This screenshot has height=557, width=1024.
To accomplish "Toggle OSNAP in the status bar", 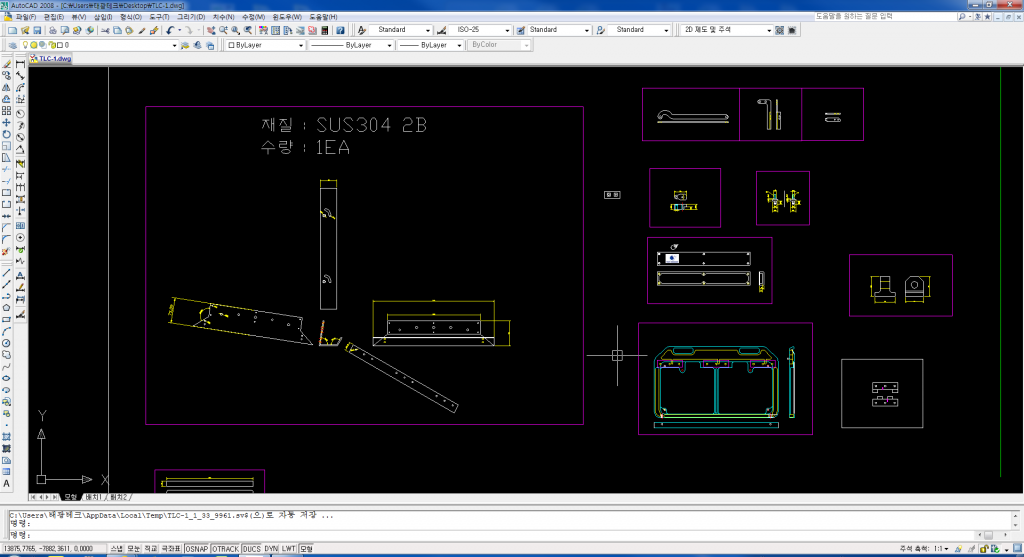I will 197,549.
